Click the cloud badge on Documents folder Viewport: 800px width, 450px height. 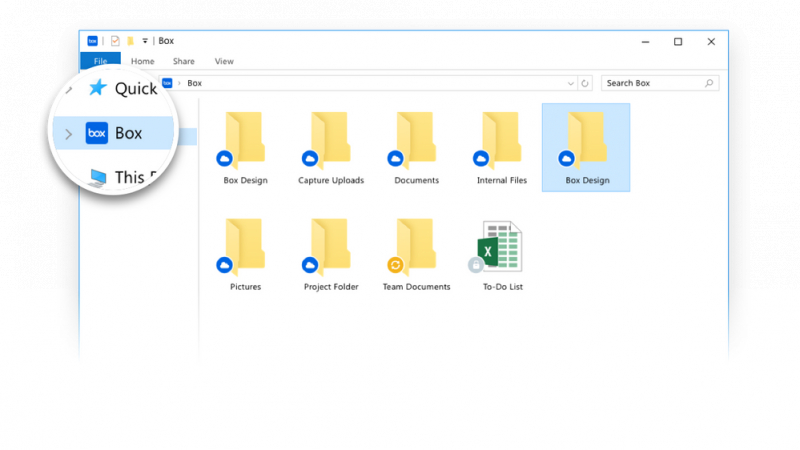click(395, 159)
